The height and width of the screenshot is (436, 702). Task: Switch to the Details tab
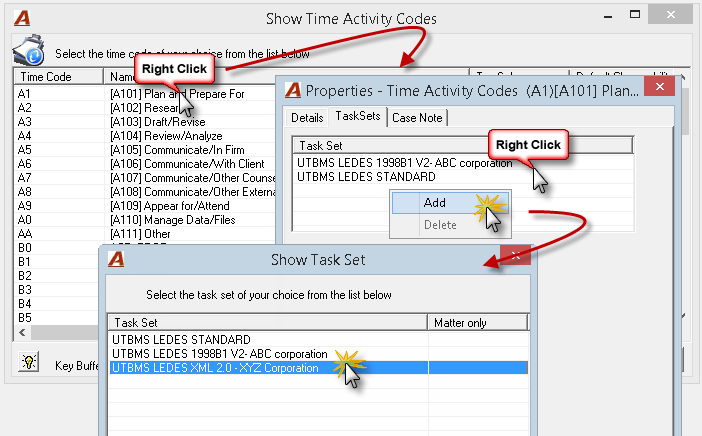coord(307,118)
